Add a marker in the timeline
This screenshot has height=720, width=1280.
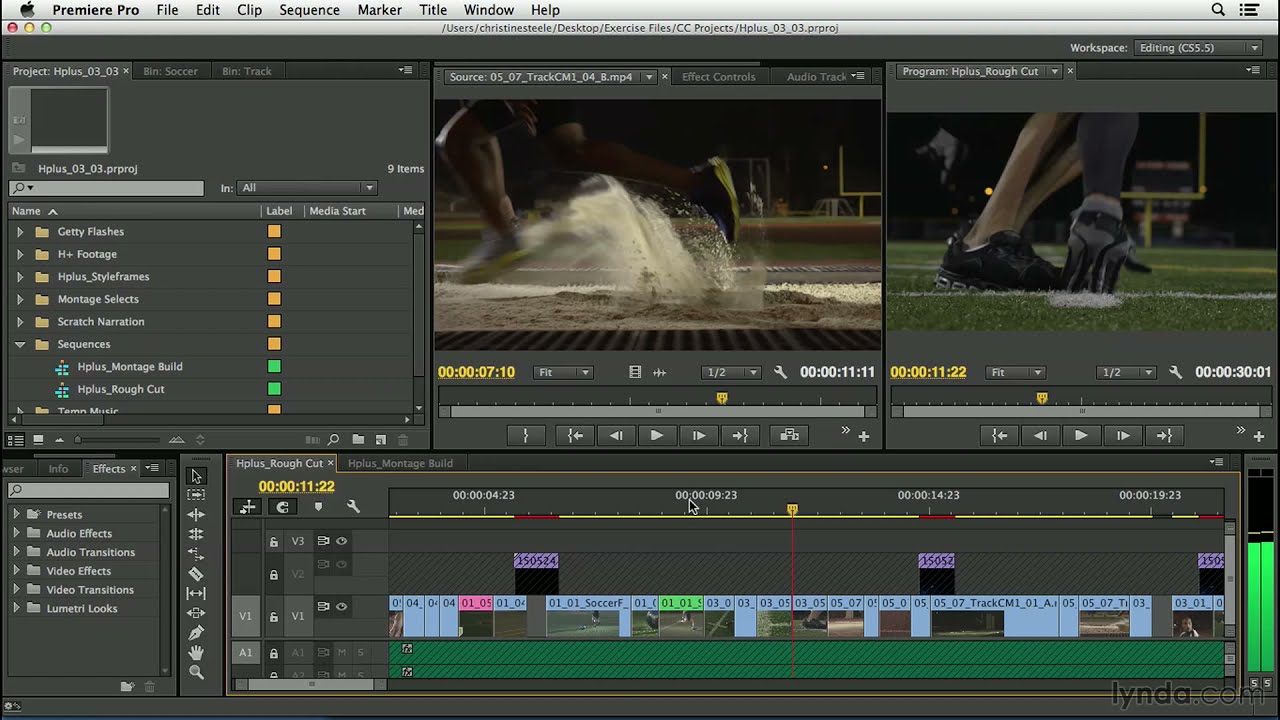pyautogui.click(x=318, y=507)
